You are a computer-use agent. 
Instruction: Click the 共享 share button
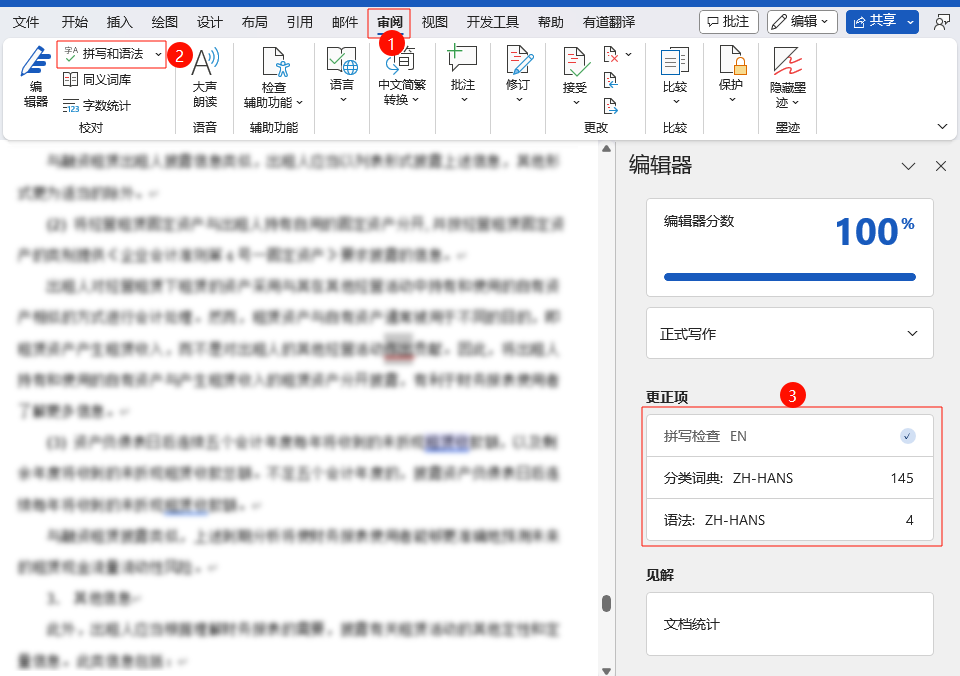pos(882,21)
